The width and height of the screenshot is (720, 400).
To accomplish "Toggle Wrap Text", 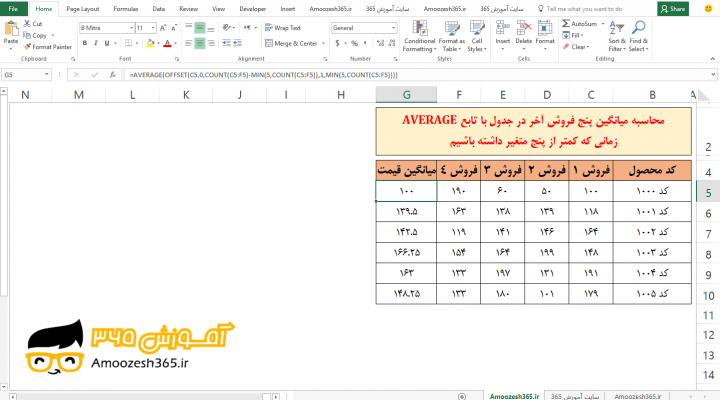I will (x=283, y=28).
